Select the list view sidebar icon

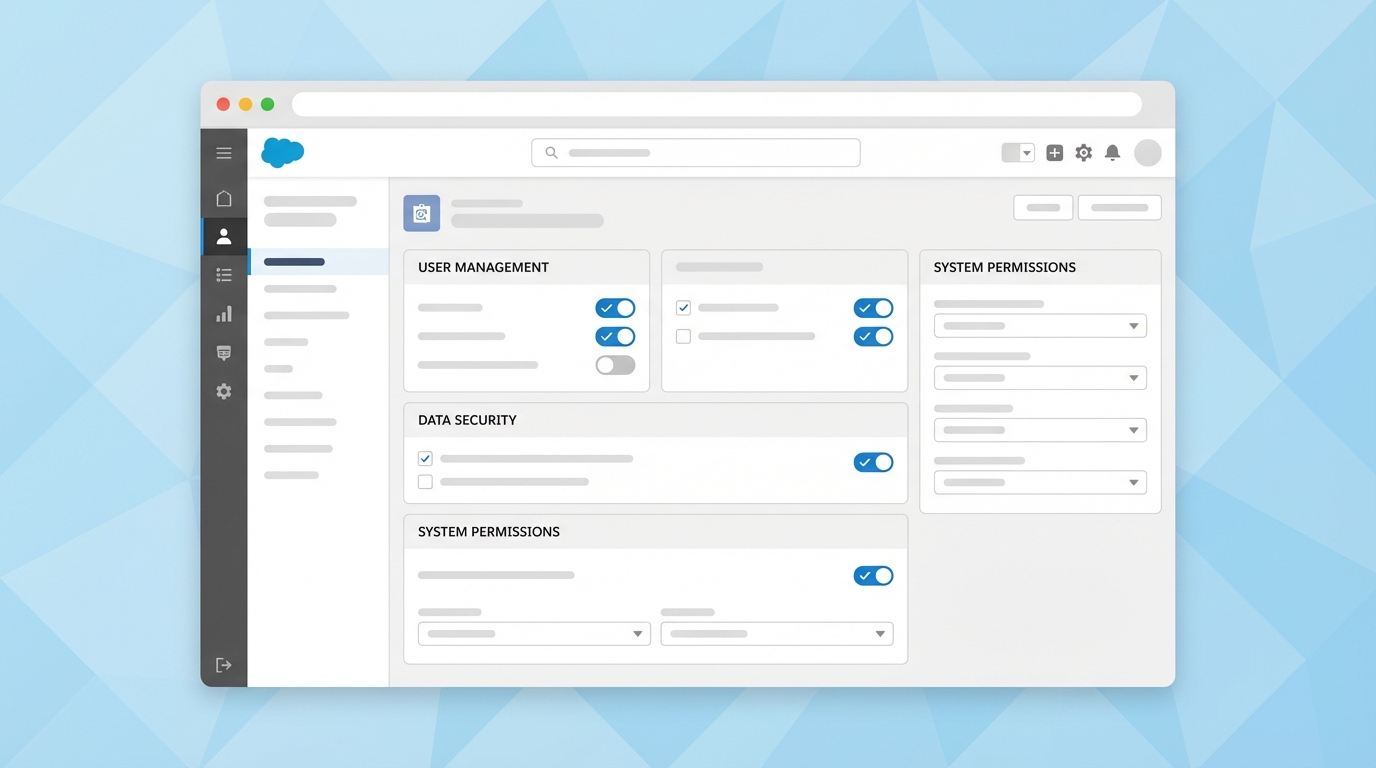pos(224,274)
